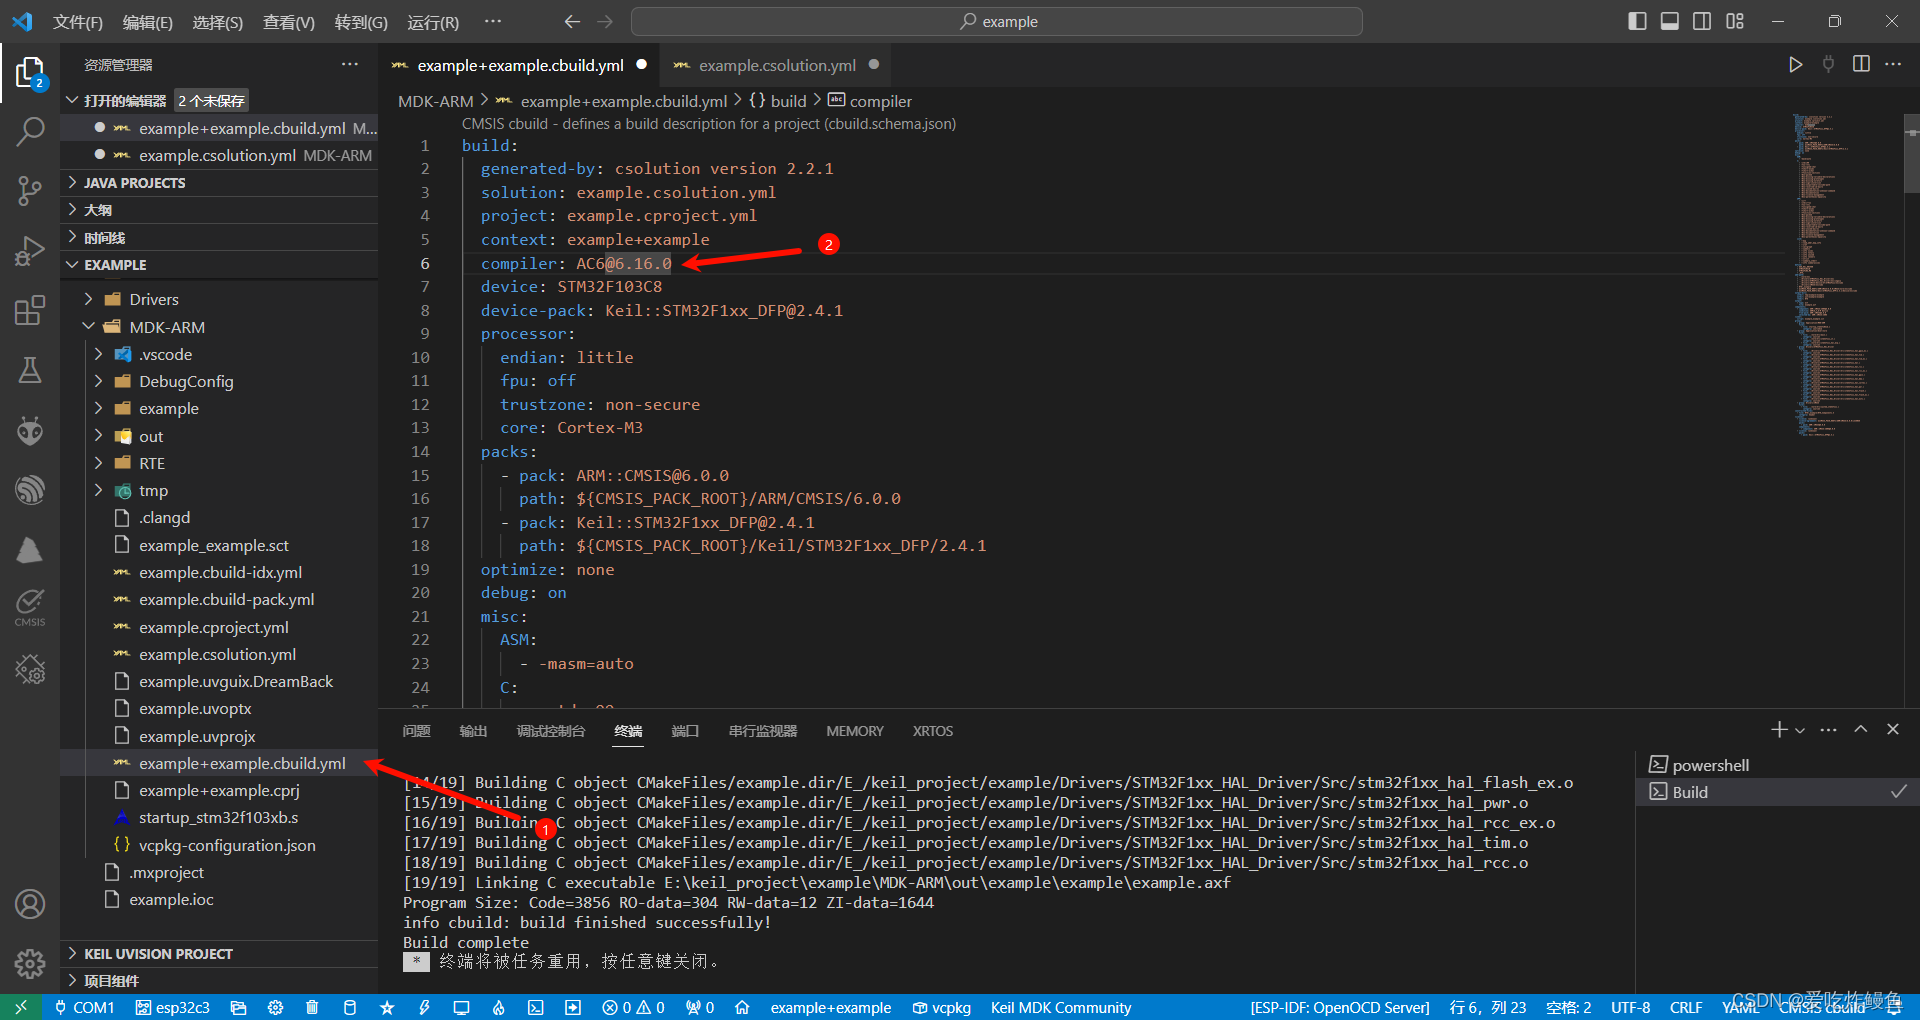Click the title bar search box

(x=997, y=21)
